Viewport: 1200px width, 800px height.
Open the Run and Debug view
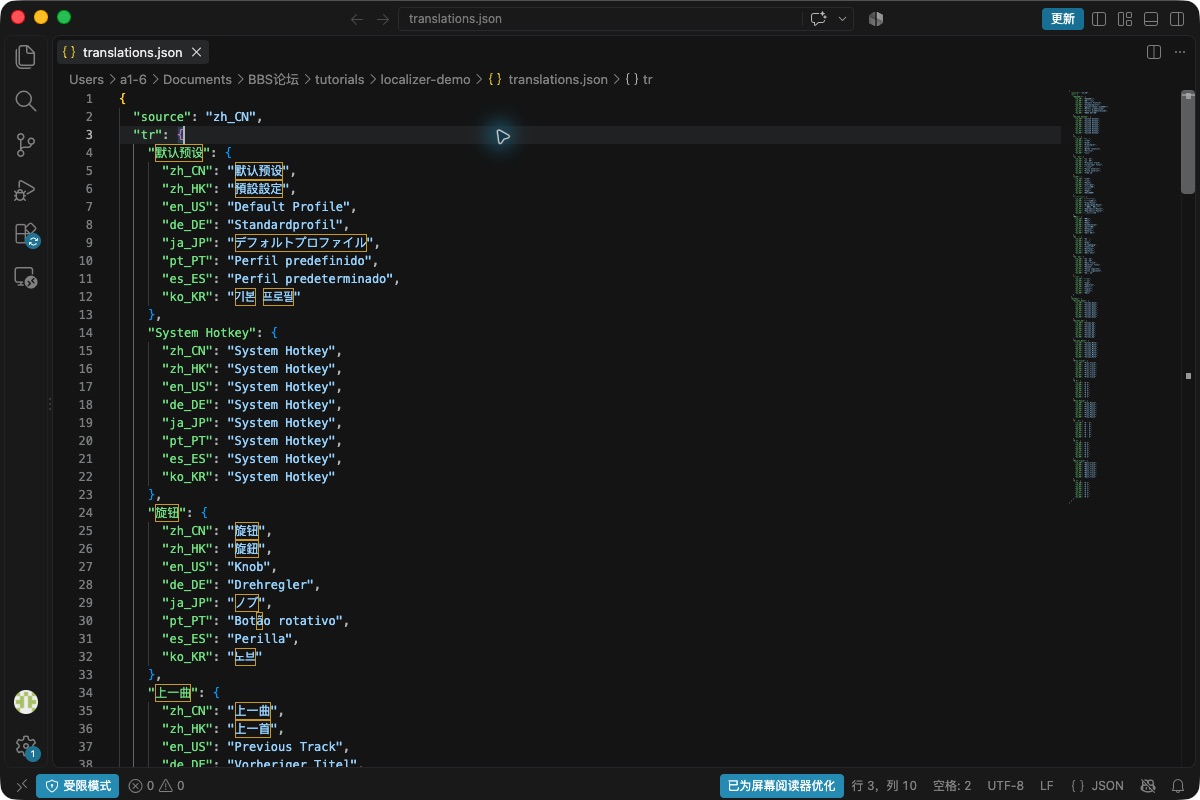[x=26, y=189]
